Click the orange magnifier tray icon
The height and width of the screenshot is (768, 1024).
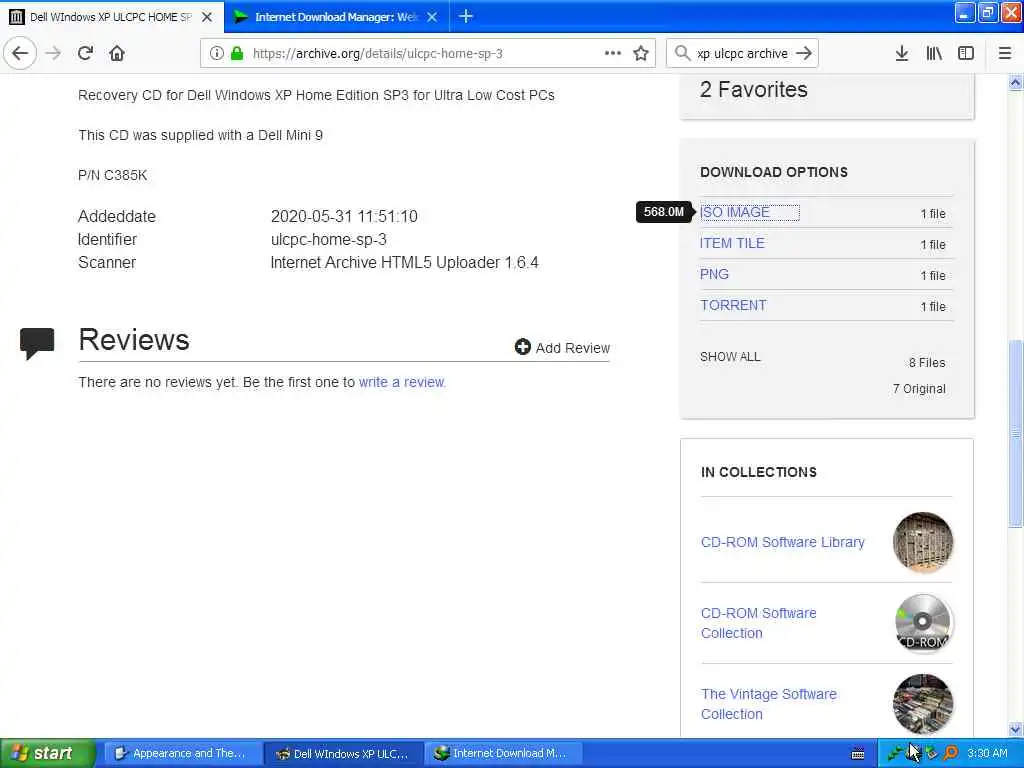click(x=951, y=753)
